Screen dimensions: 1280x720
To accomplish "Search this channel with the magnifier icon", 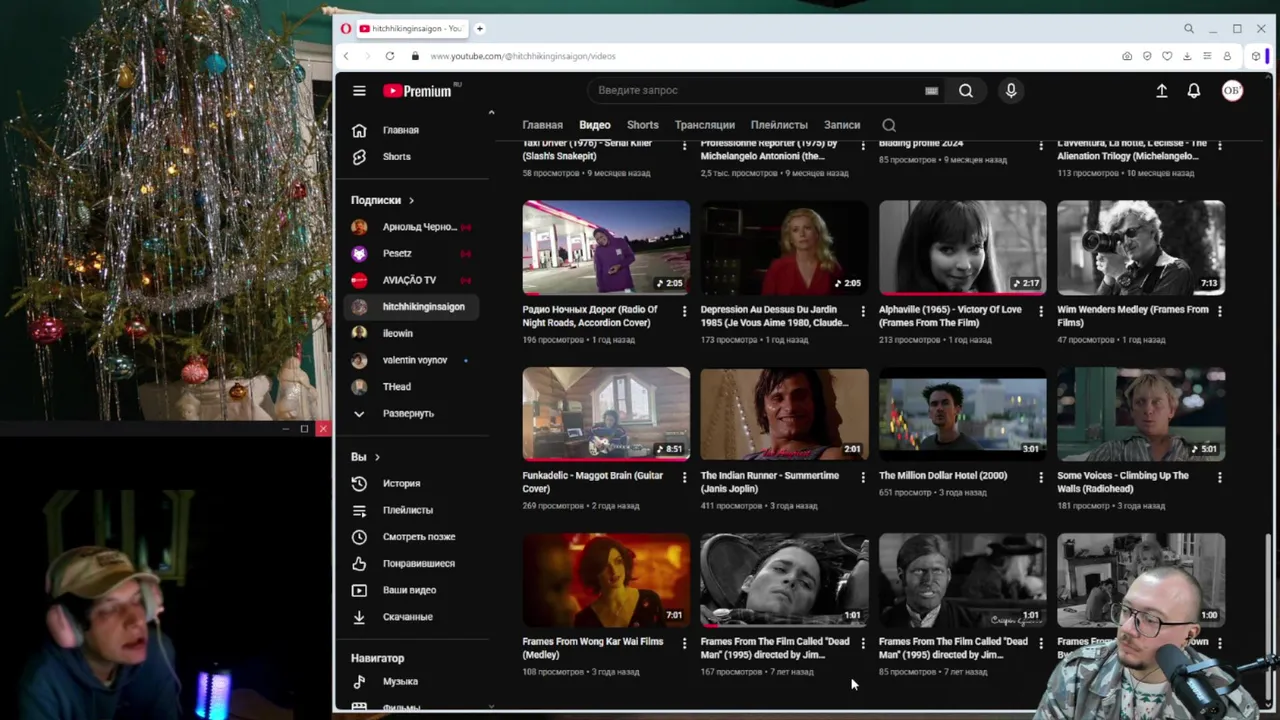I will (889, 125).
